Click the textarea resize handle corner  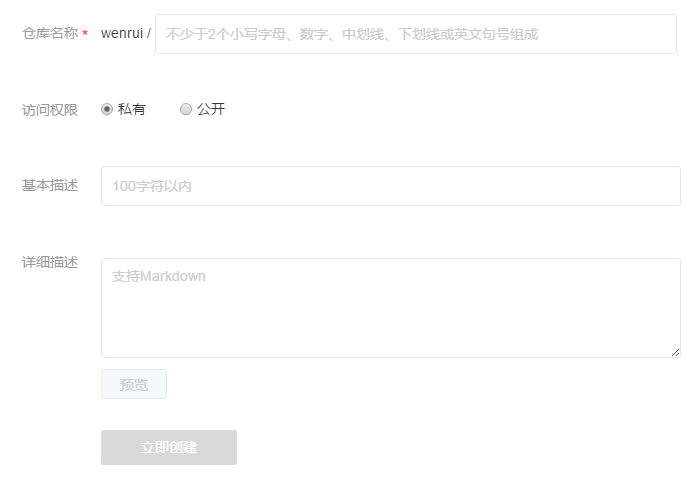(676, 352)
